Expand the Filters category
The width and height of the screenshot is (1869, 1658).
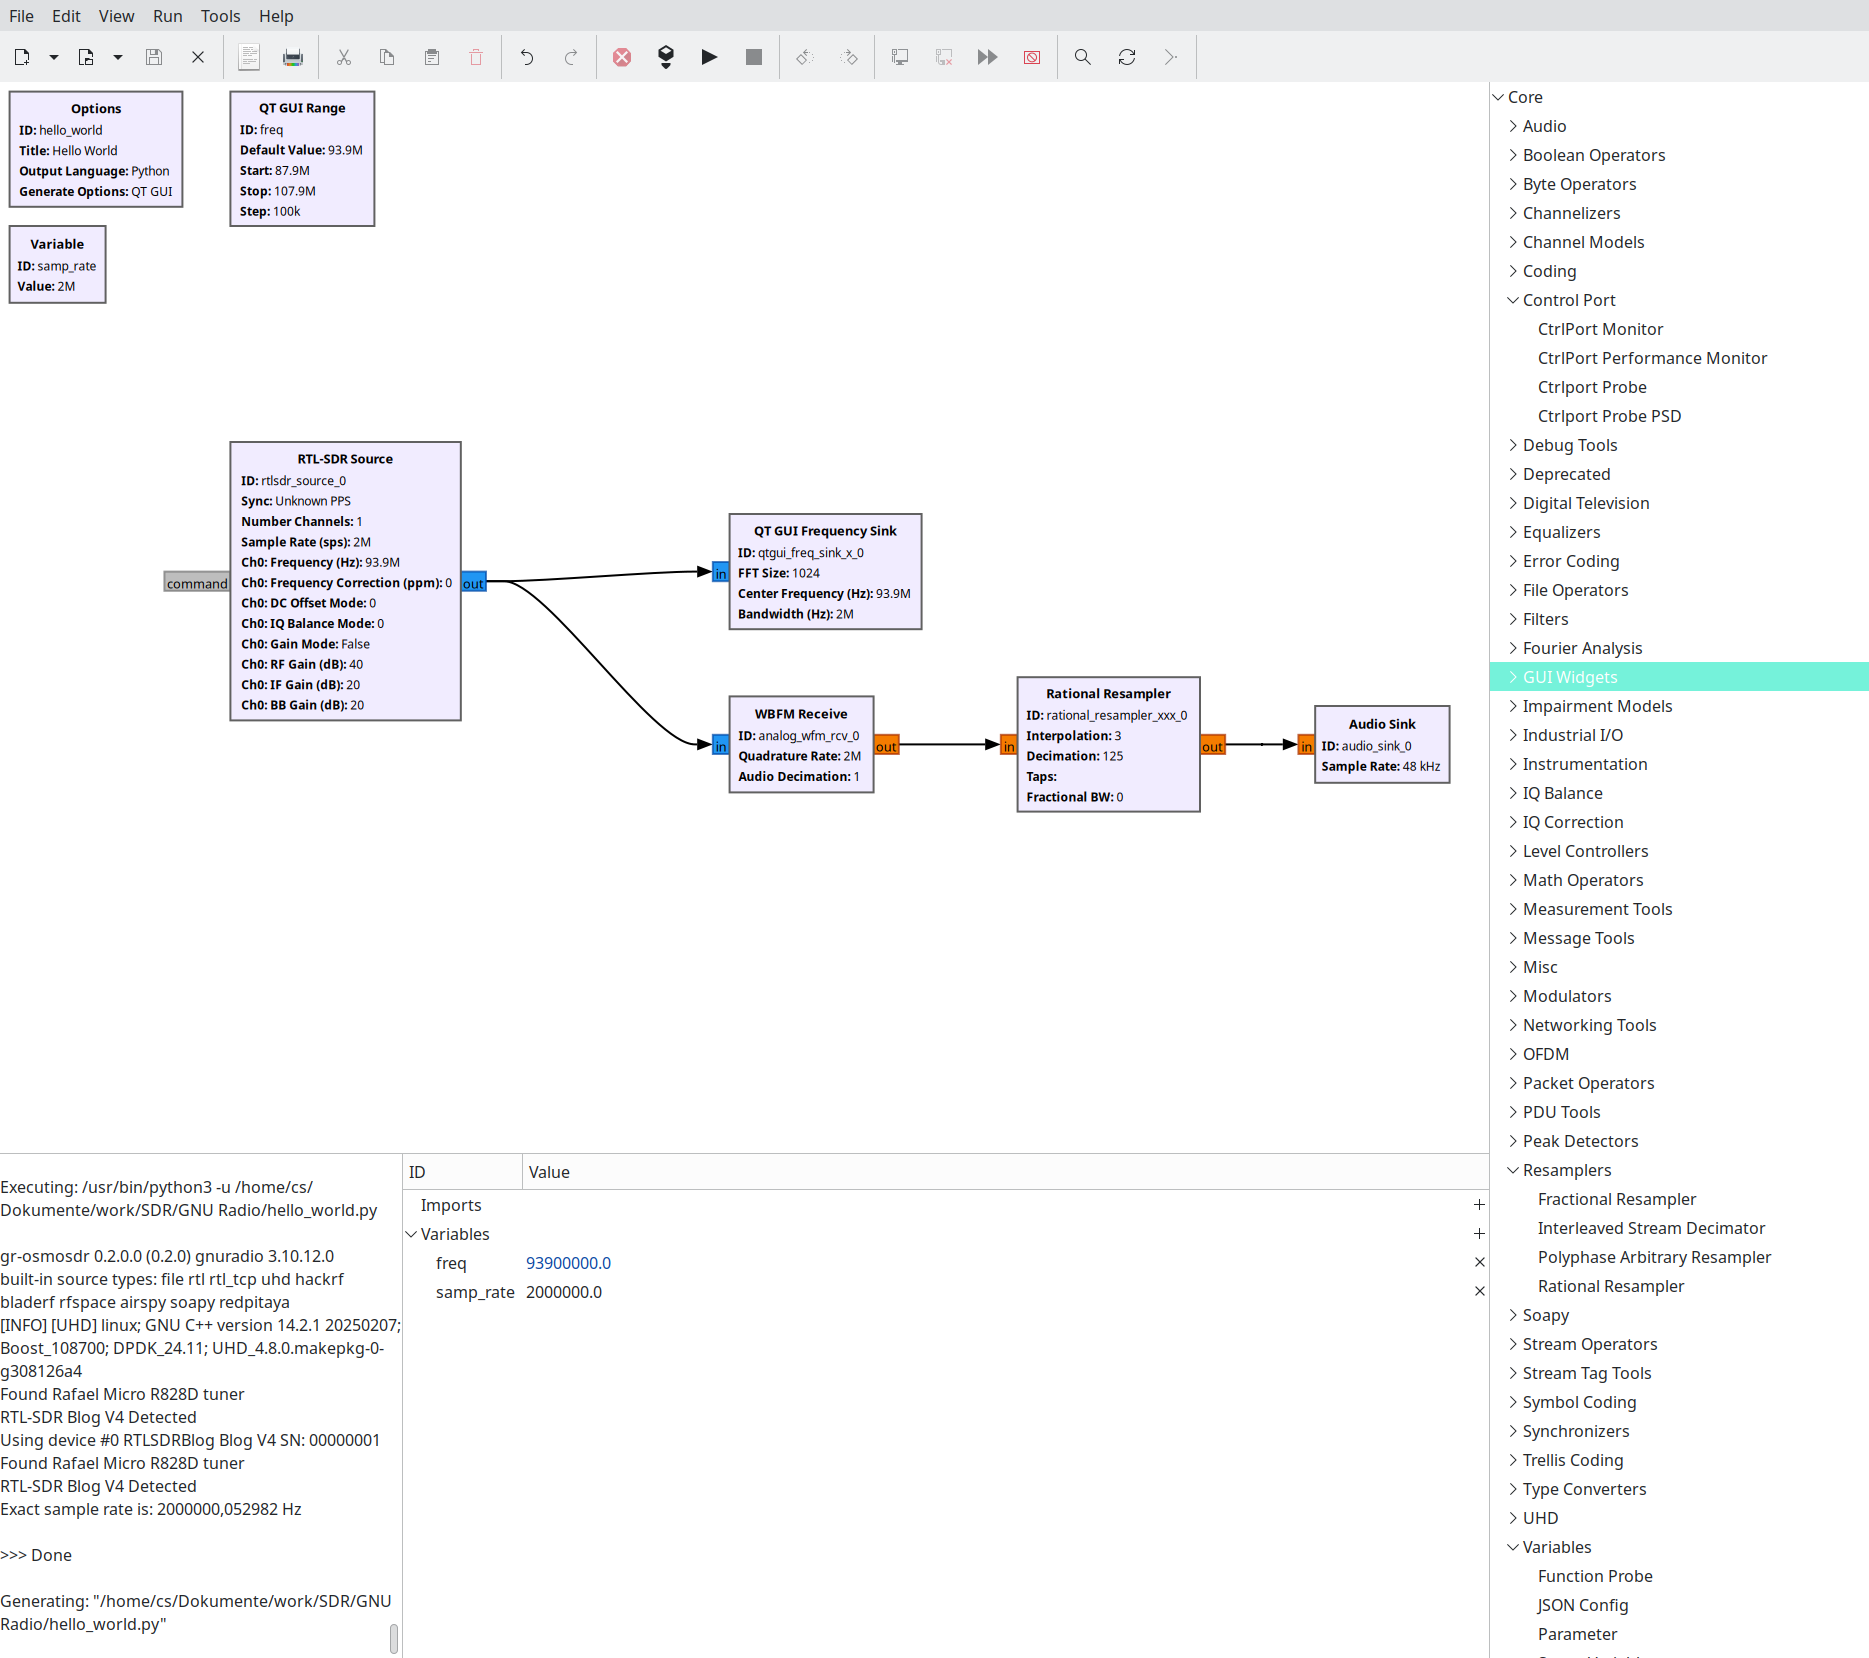pos(1513,619)
